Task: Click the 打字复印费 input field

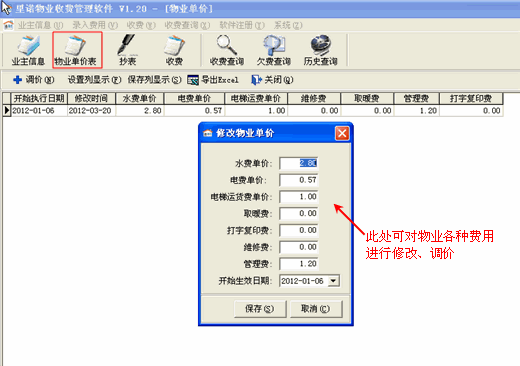Action: (x=299, y=230)
